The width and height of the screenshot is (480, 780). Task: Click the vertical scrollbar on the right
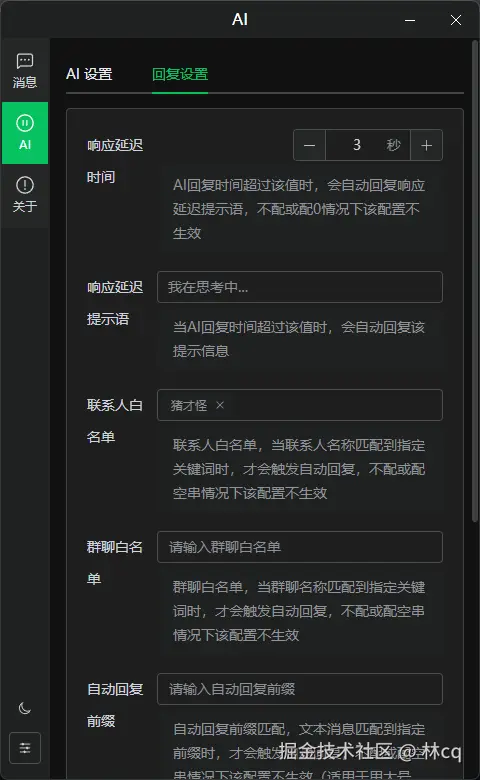pos(474,281)
